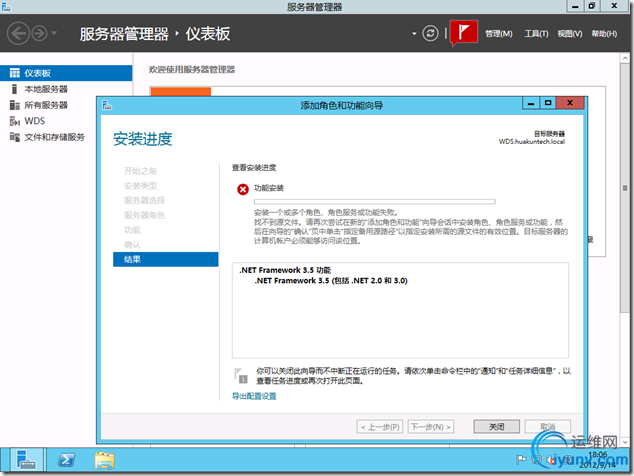The image size is (634, 476).
Task: Minimize the 添加角色和功能向导 window
Action: point(531,103)
